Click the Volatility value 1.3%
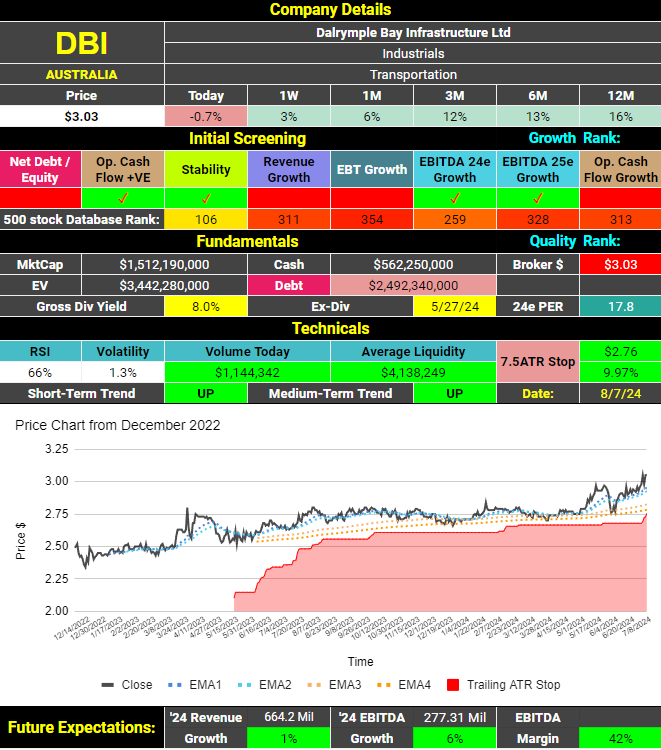This screenshot has height=750, width=661. pyautogui.click(x=123, y=373)
